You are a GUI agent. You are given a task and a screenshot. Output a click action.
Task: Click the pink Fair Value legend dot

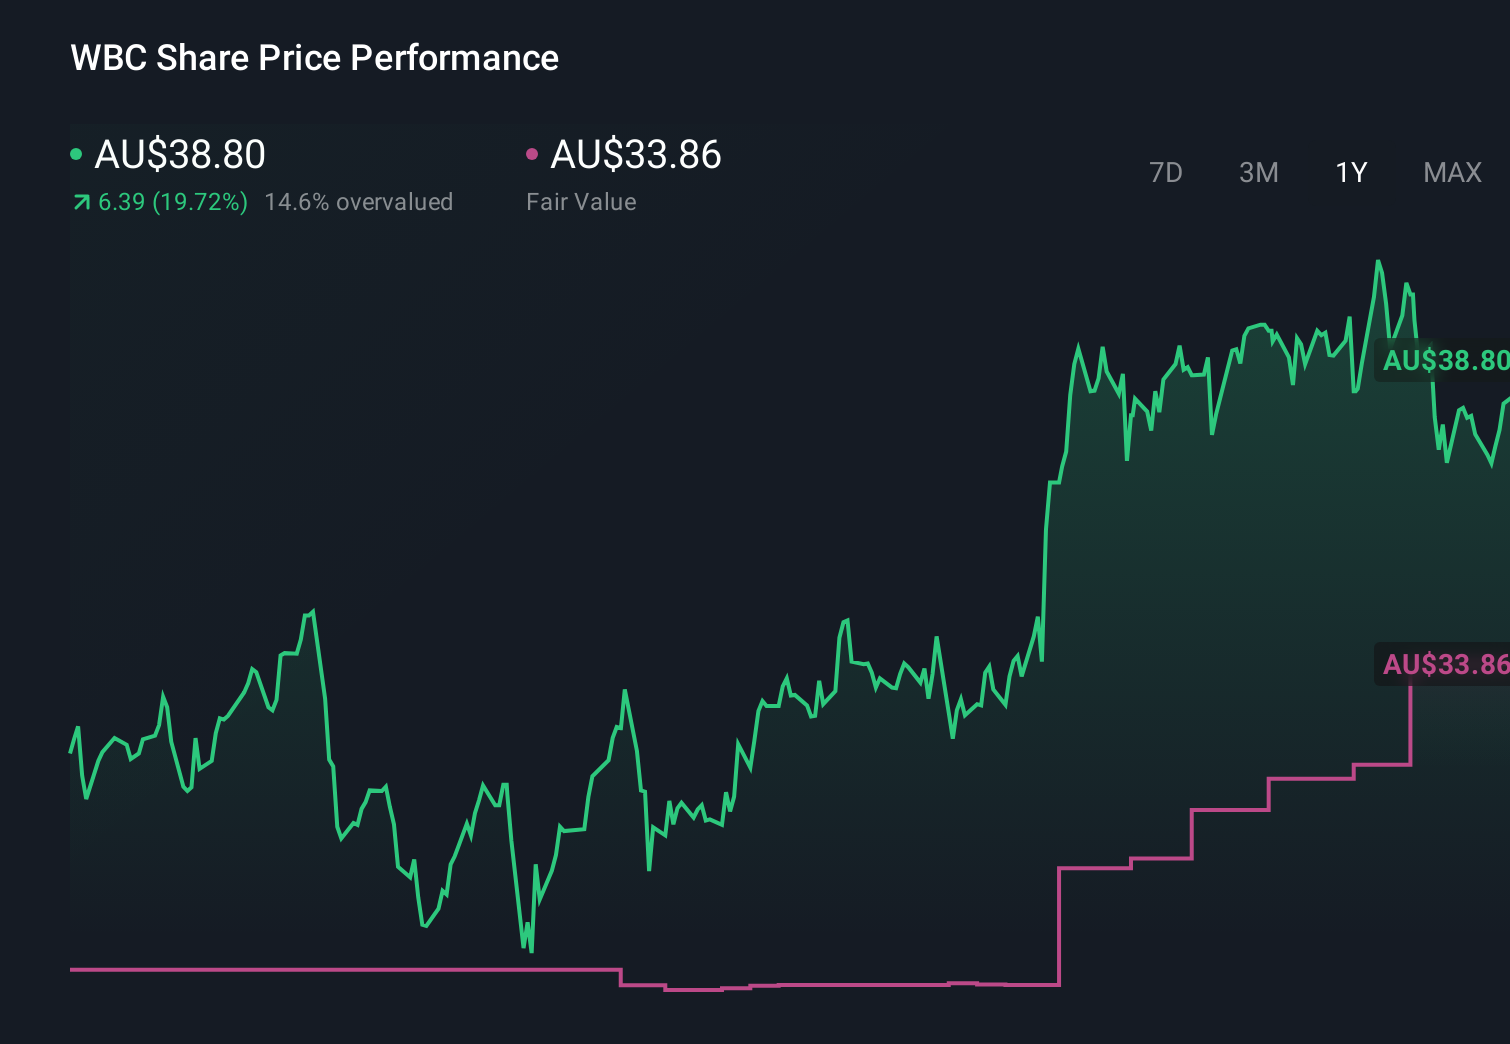coord(533,153)
